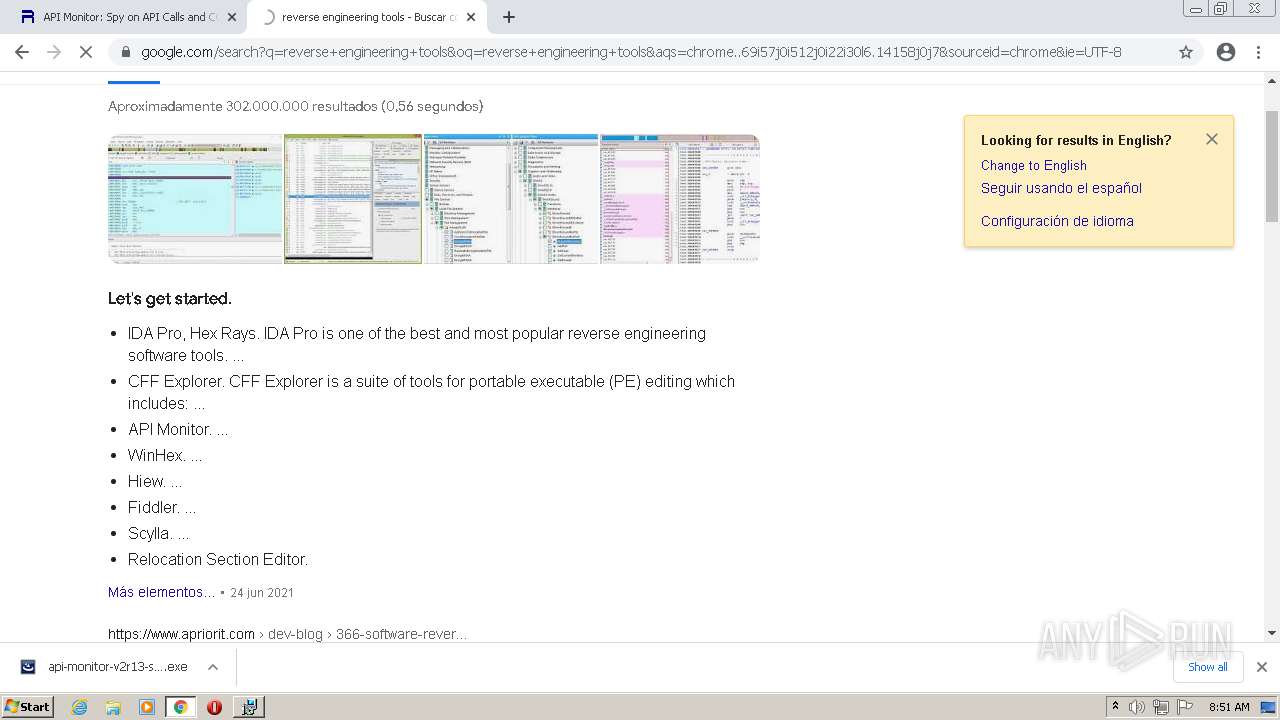1280x720 pixels.
Task: Open third tree-view screenshot thumbnail
Action: tap(511, 198)
